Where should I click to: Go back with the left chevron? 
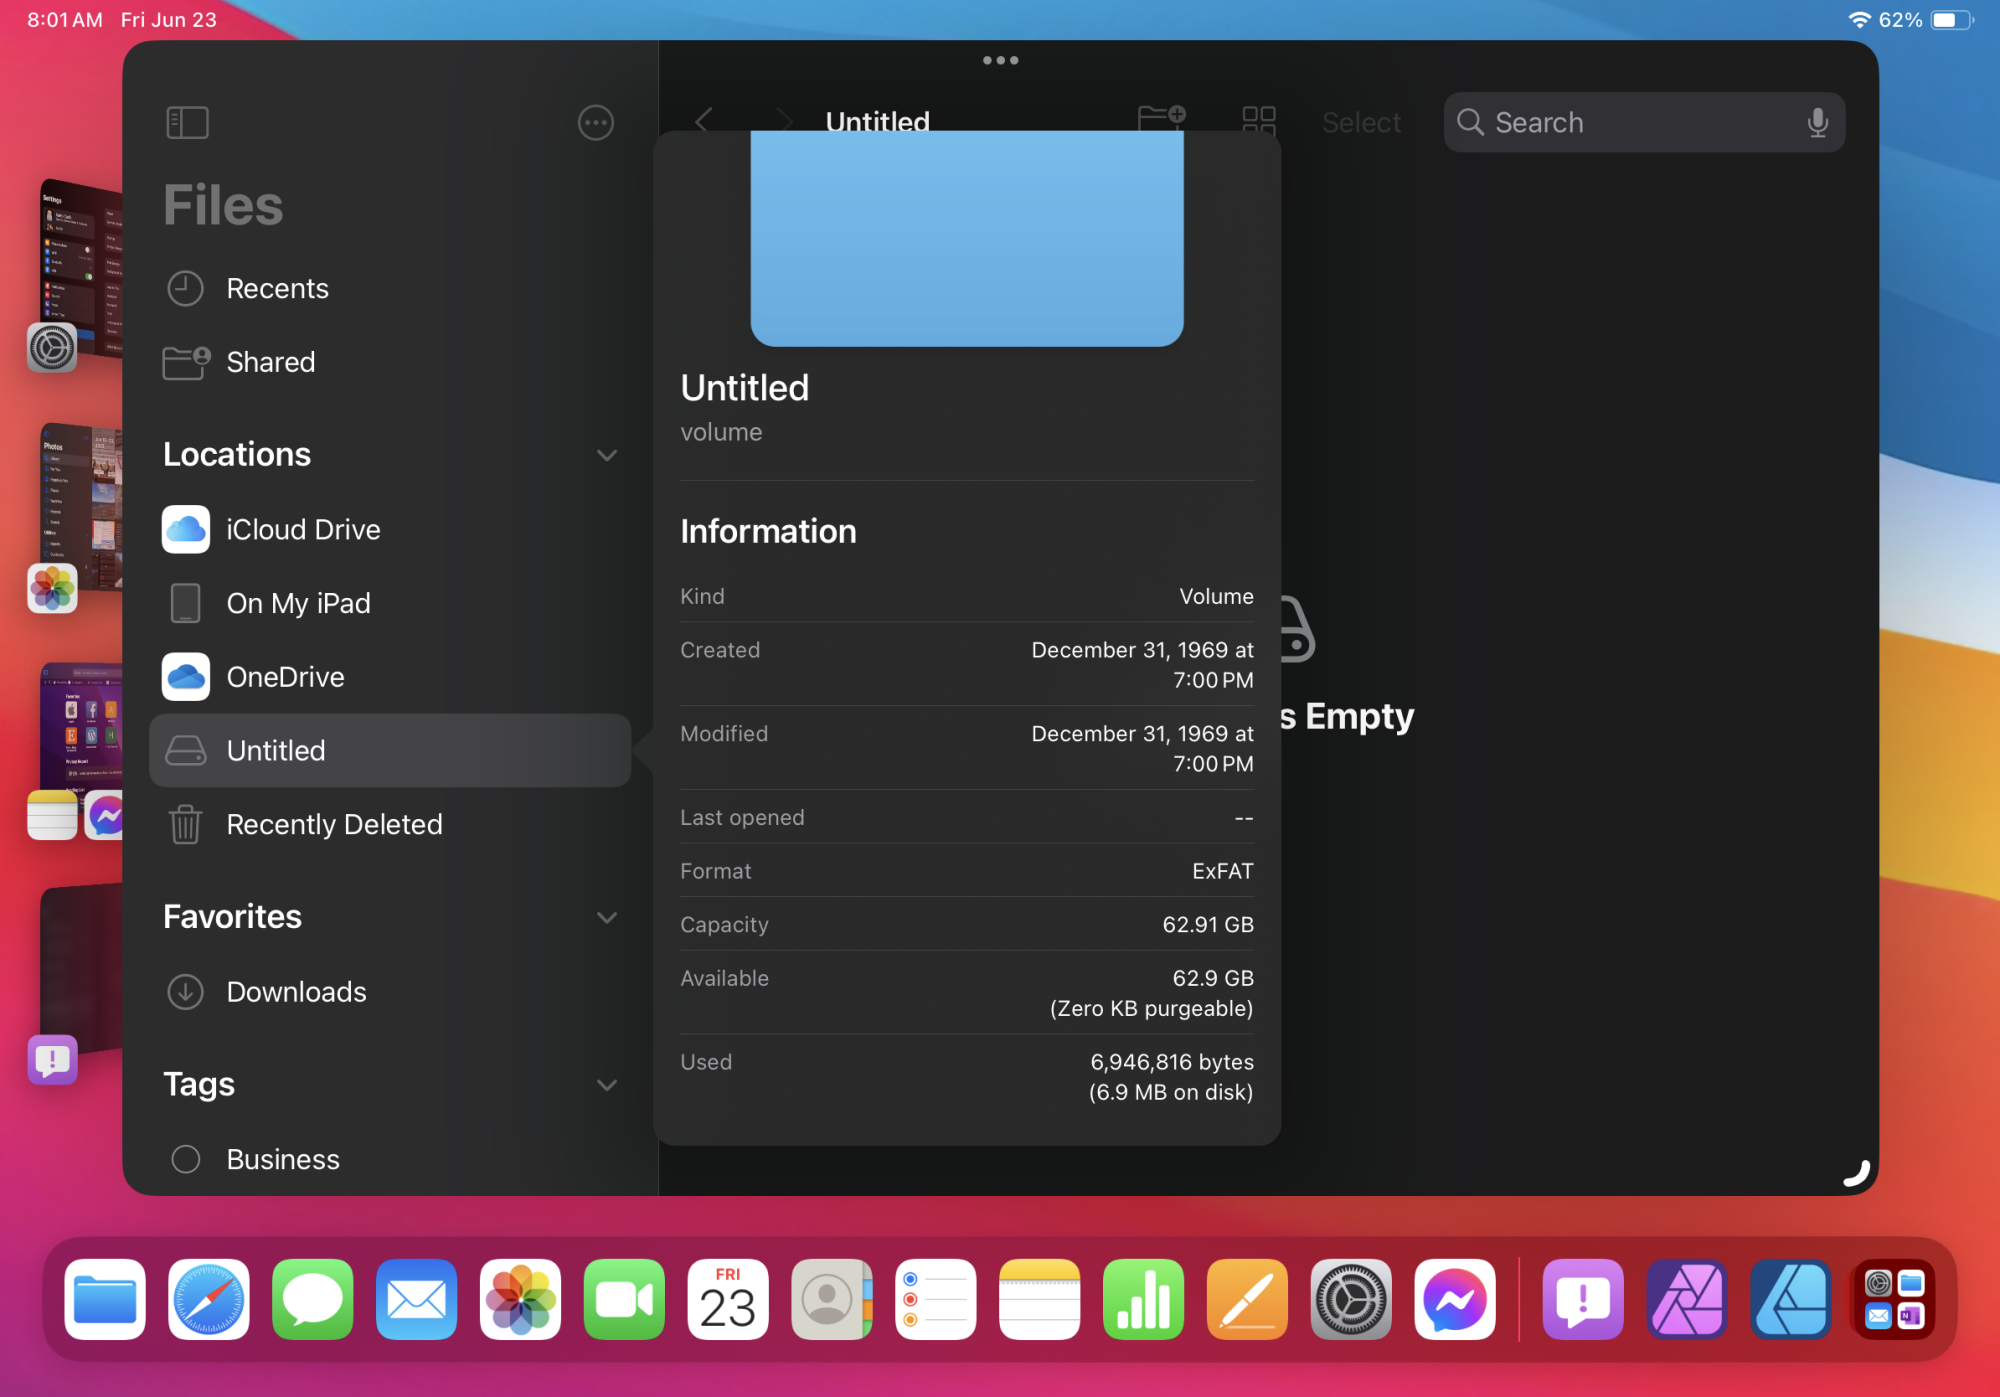click(704, 121)
